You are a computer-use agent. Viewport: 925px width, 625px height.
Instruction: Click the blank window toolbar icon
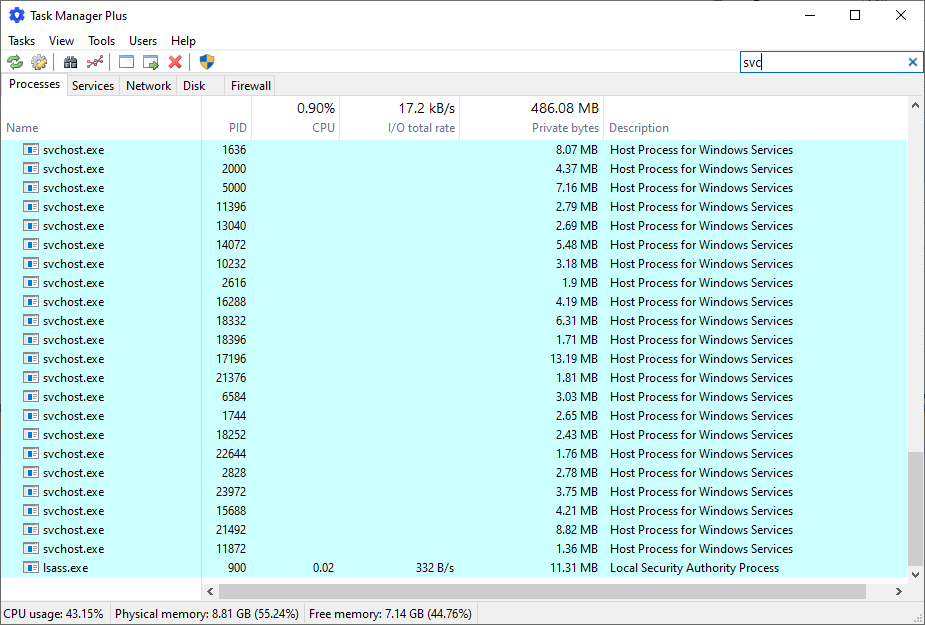click(x=126, y=62)
